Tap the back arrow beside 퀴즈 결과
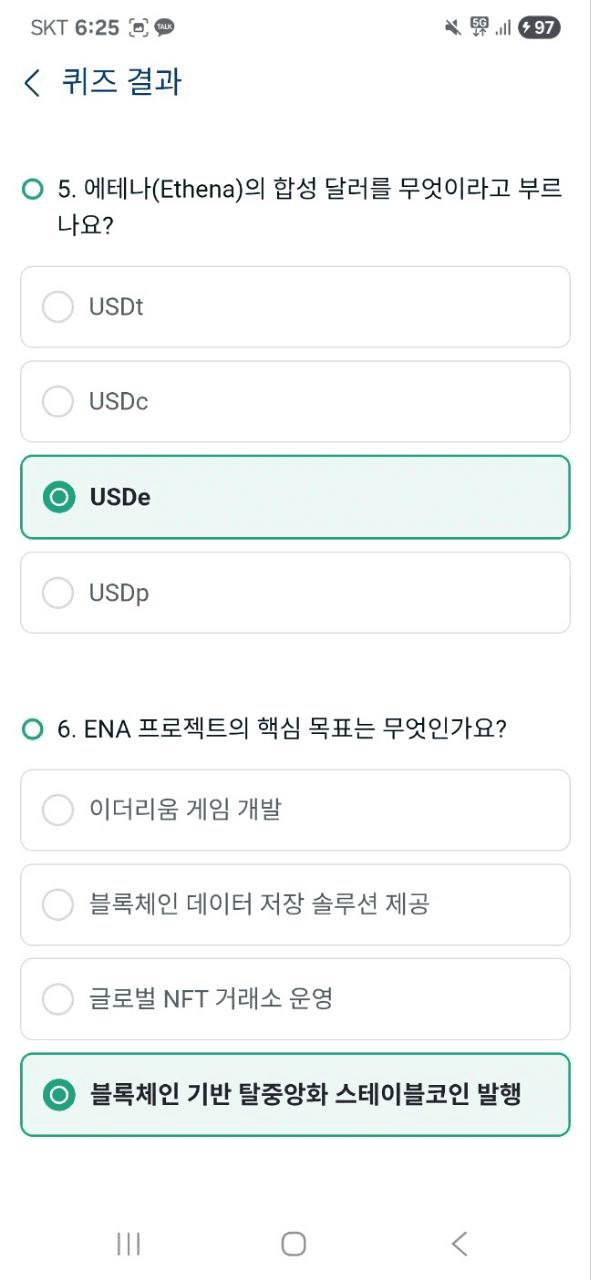Image resolution: width=591 pixels, height=1280 pixels. tap(33, 82)
